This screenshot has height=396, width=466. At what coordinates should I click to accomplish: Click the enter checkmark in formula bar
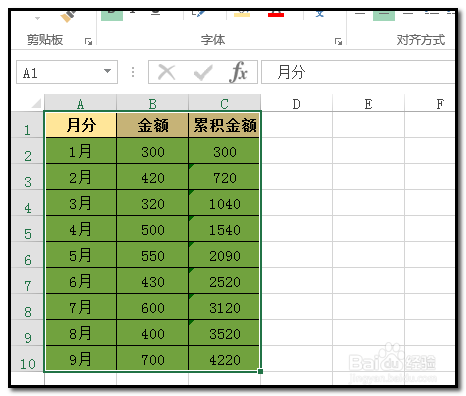pos(203,72)
